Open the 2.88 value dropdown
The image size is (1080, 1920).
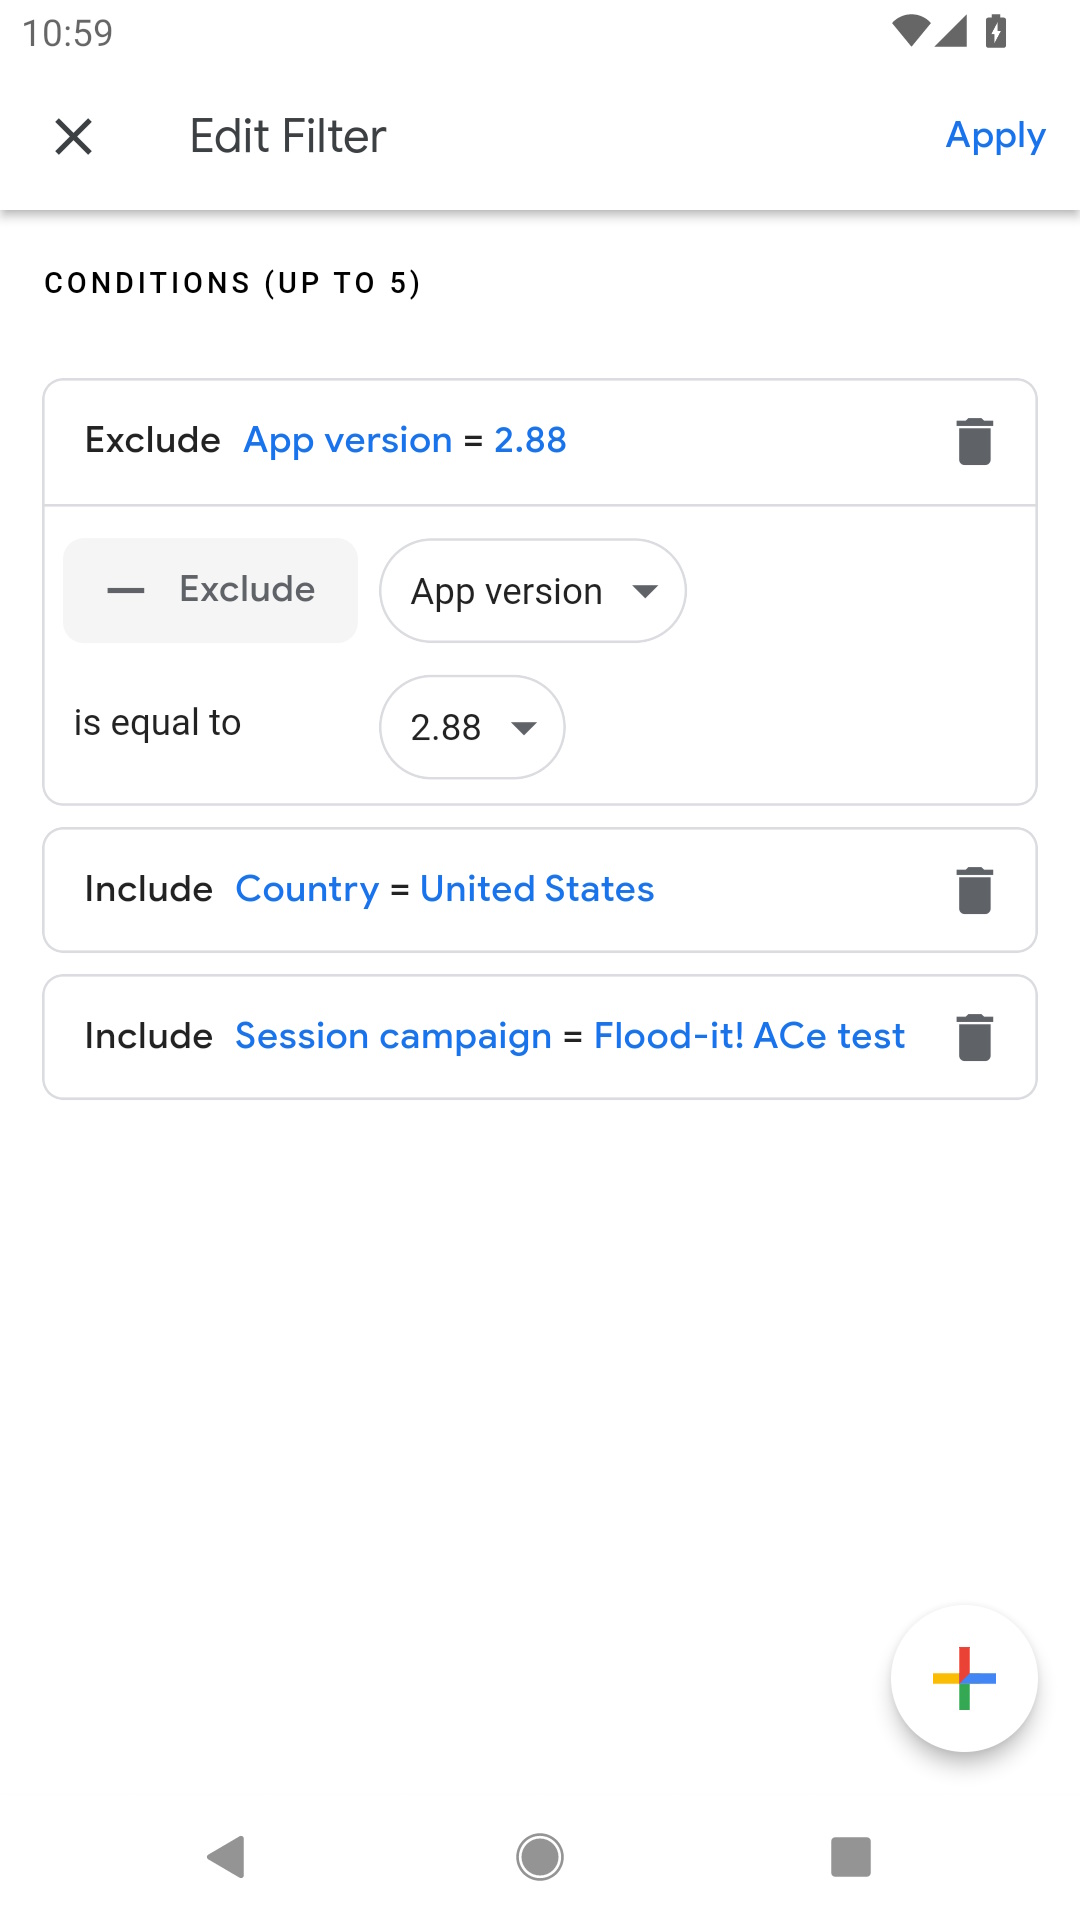pos(472,727)
